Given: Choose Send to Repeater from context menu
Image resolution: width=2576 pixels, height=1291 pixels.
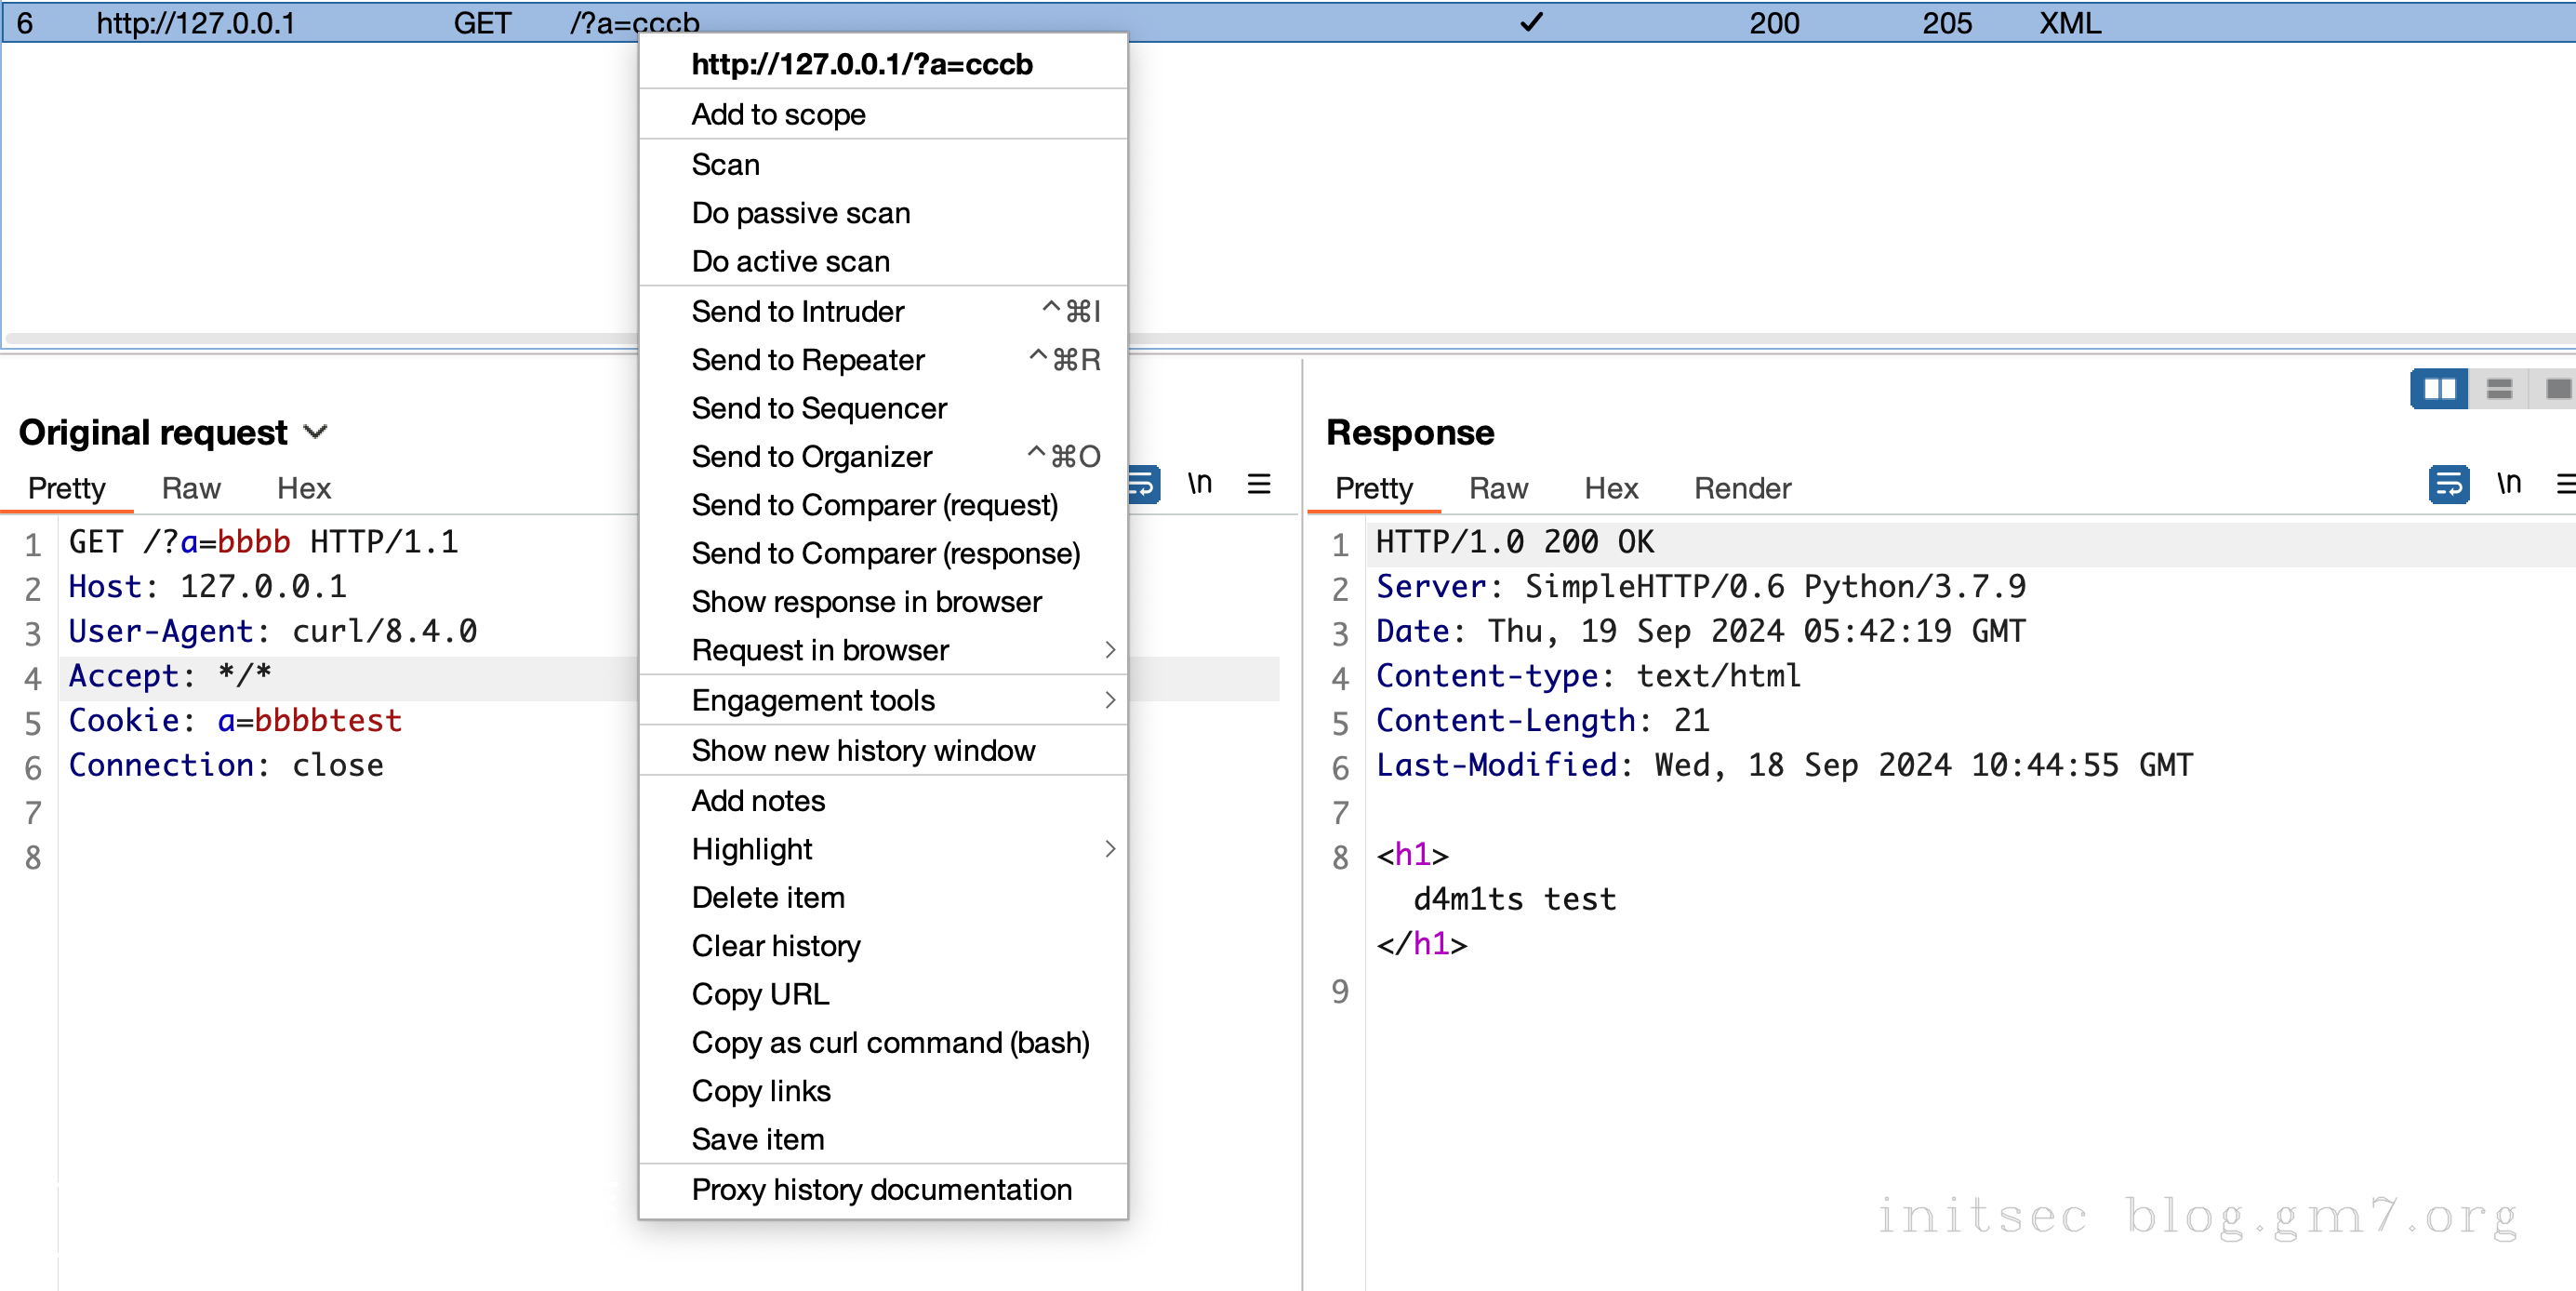Looking at the screenshot, I should [808, 360].
